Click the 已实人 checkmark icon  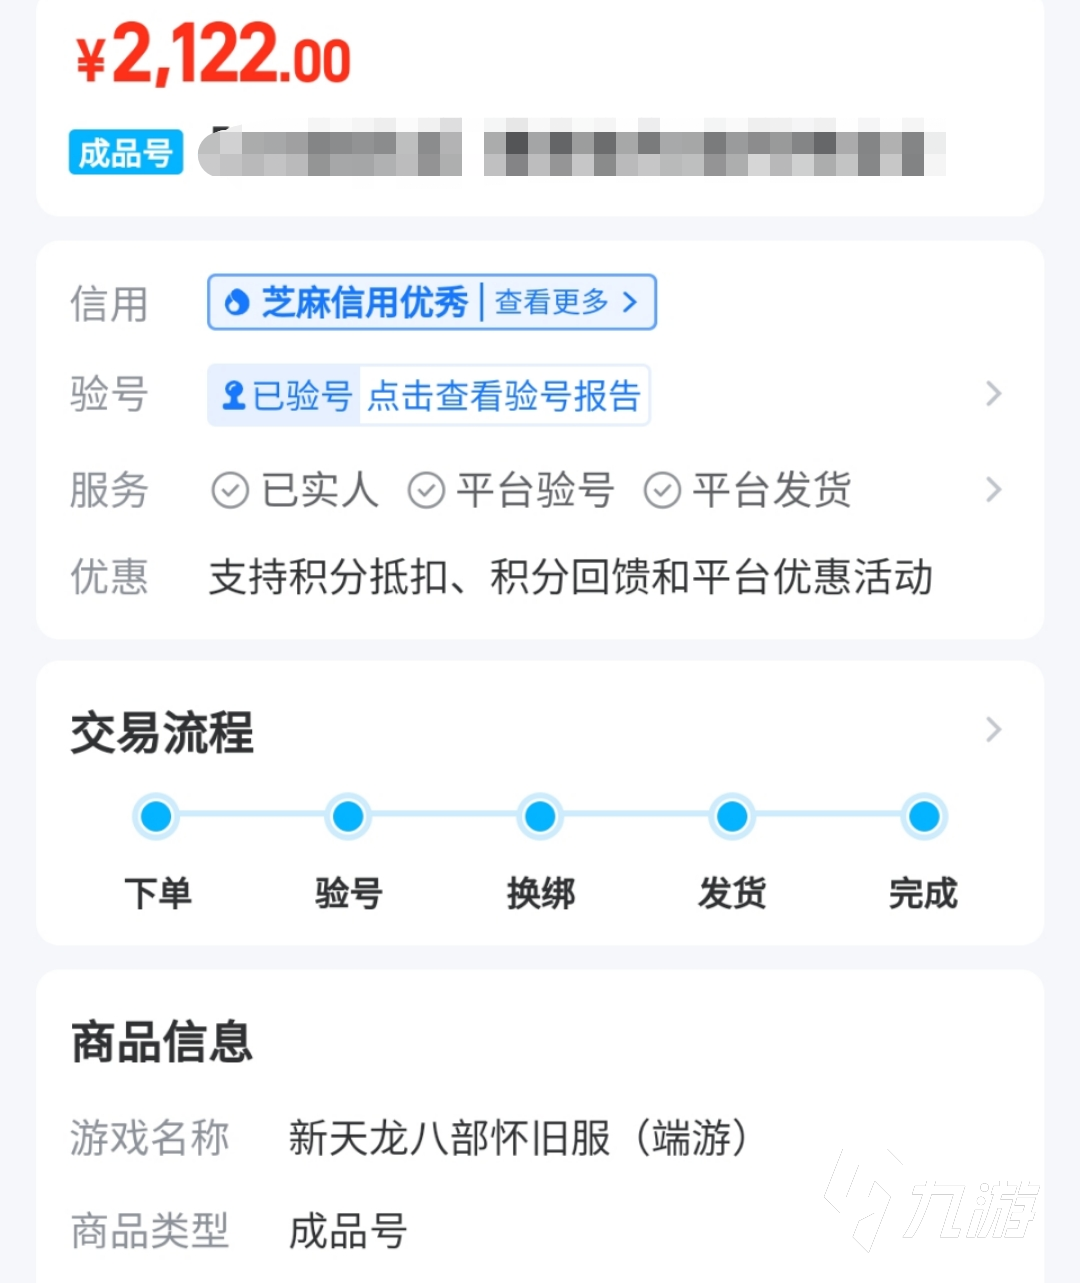(230, 491)
